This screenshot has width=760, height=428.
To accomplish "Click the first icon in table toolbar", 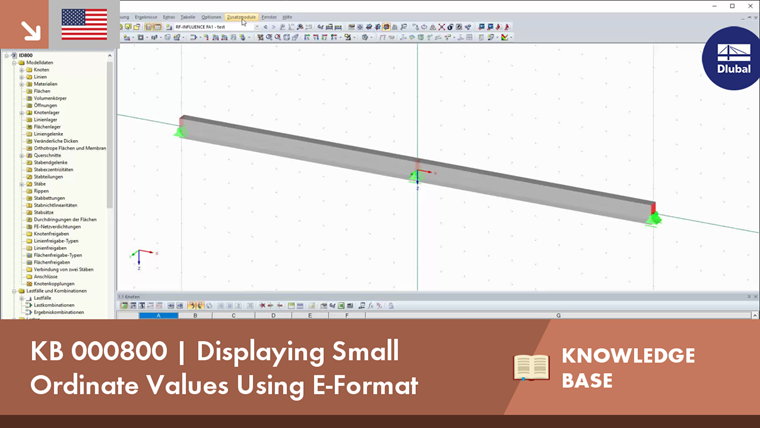I will coord(124,306).
